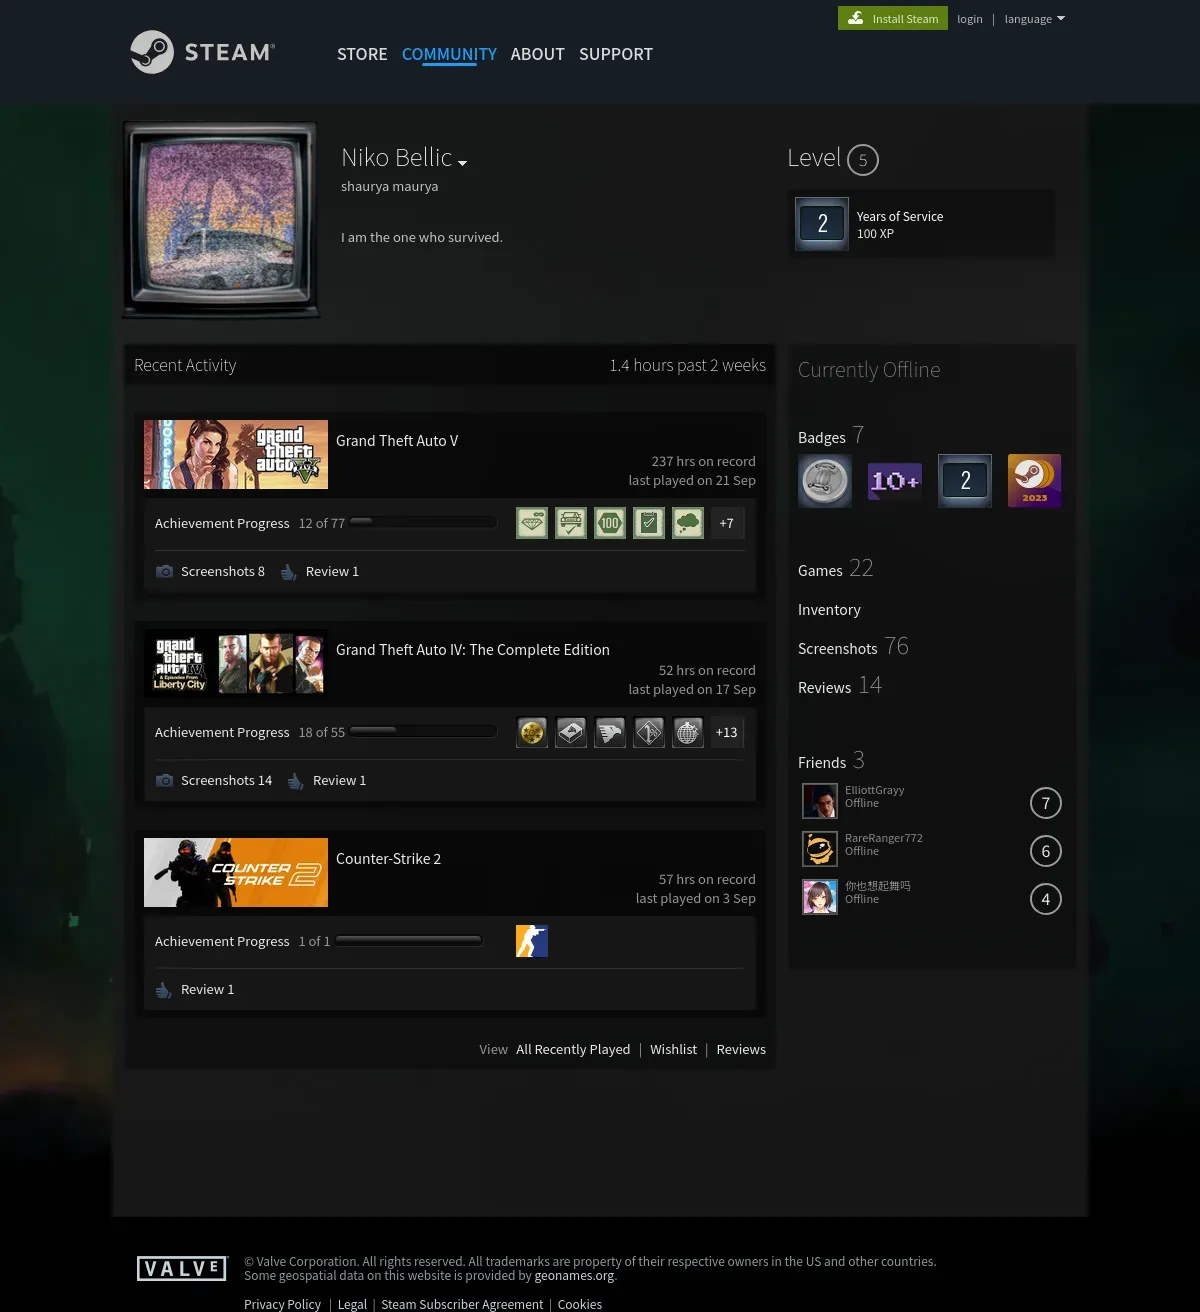Screen dimensions: 1200x1312
Task: Click the GTA V achievement progress bar
Action: click(423, 522)
